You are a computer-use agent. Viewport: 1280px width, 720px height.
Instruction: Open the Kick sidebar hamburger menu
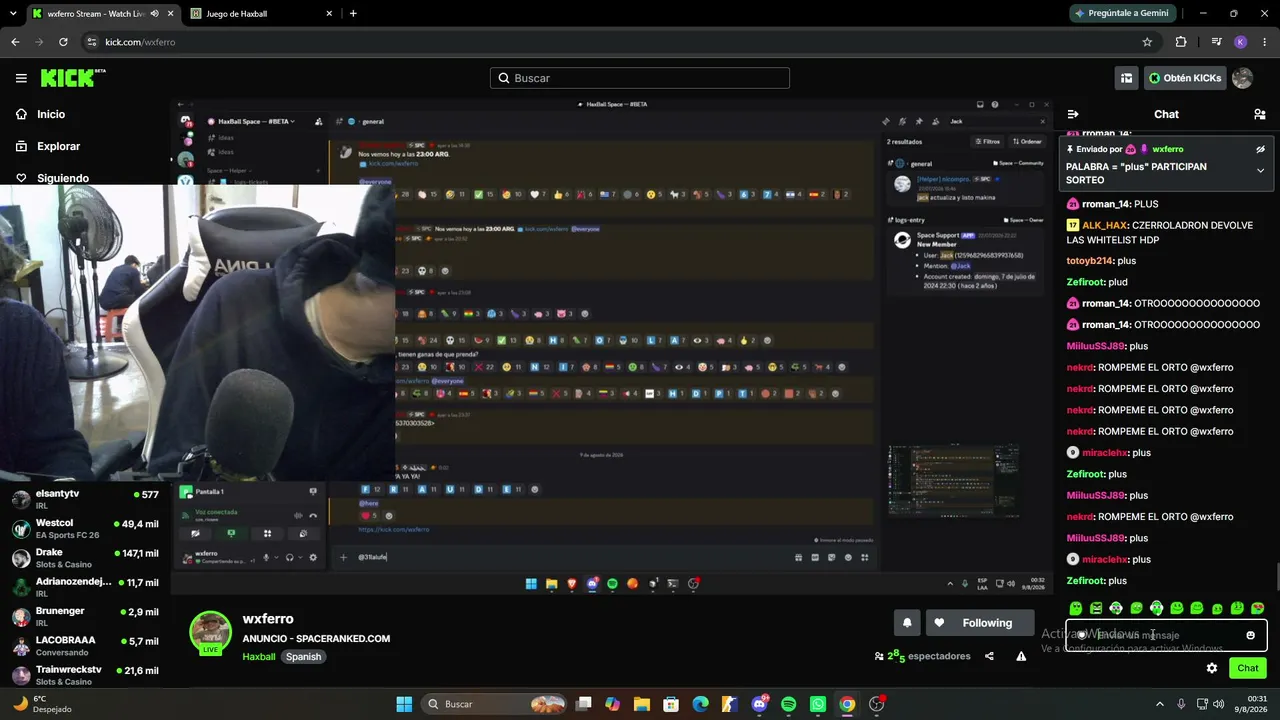coord(21,78)
